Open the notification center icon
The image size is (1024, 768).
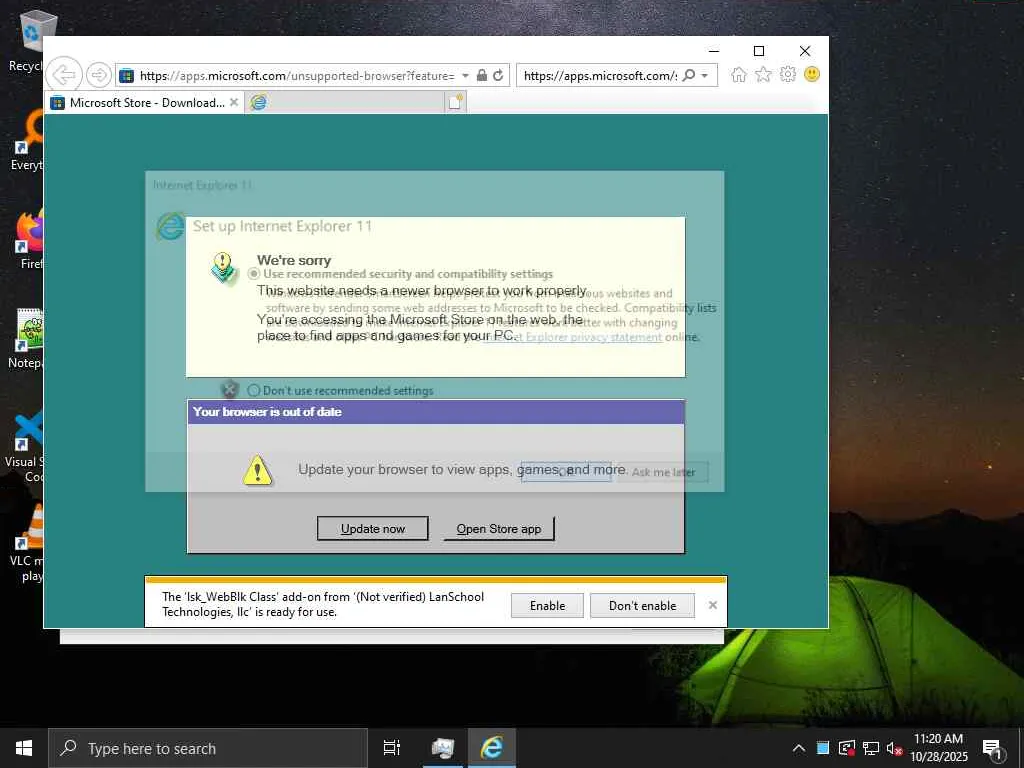tap(993, 749)
